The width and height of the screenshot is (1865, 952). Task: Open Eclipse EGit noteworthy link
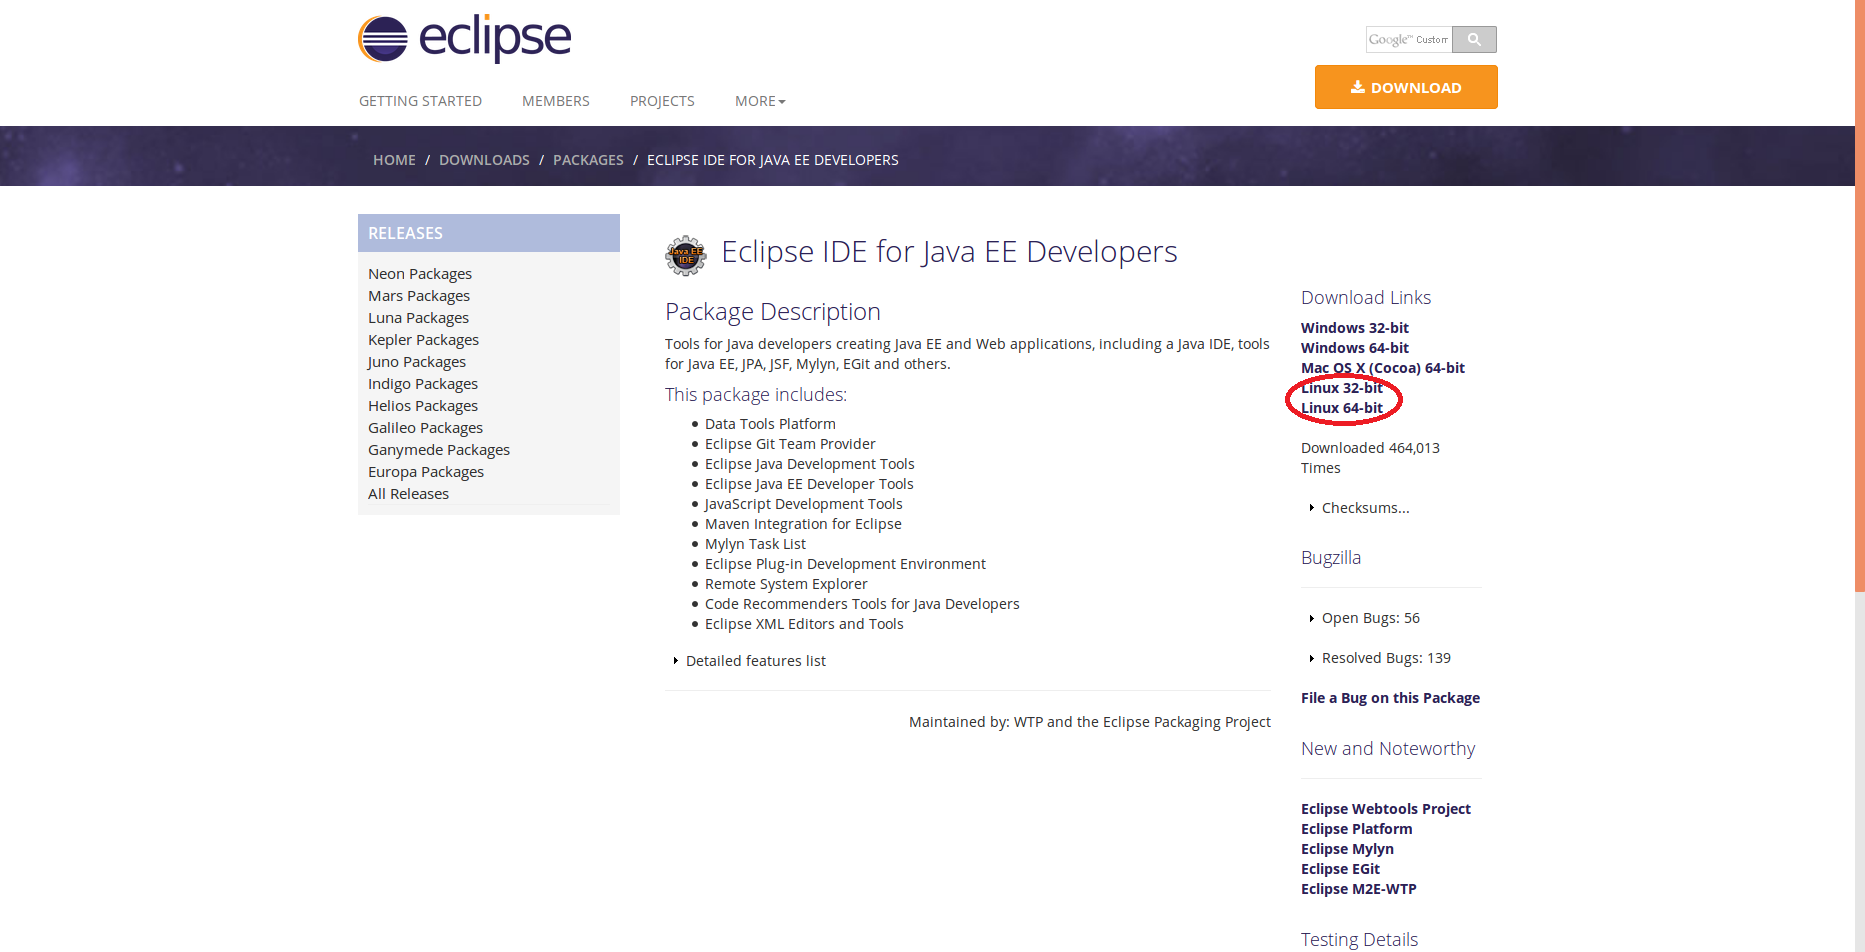click(x=1340, y=869)
